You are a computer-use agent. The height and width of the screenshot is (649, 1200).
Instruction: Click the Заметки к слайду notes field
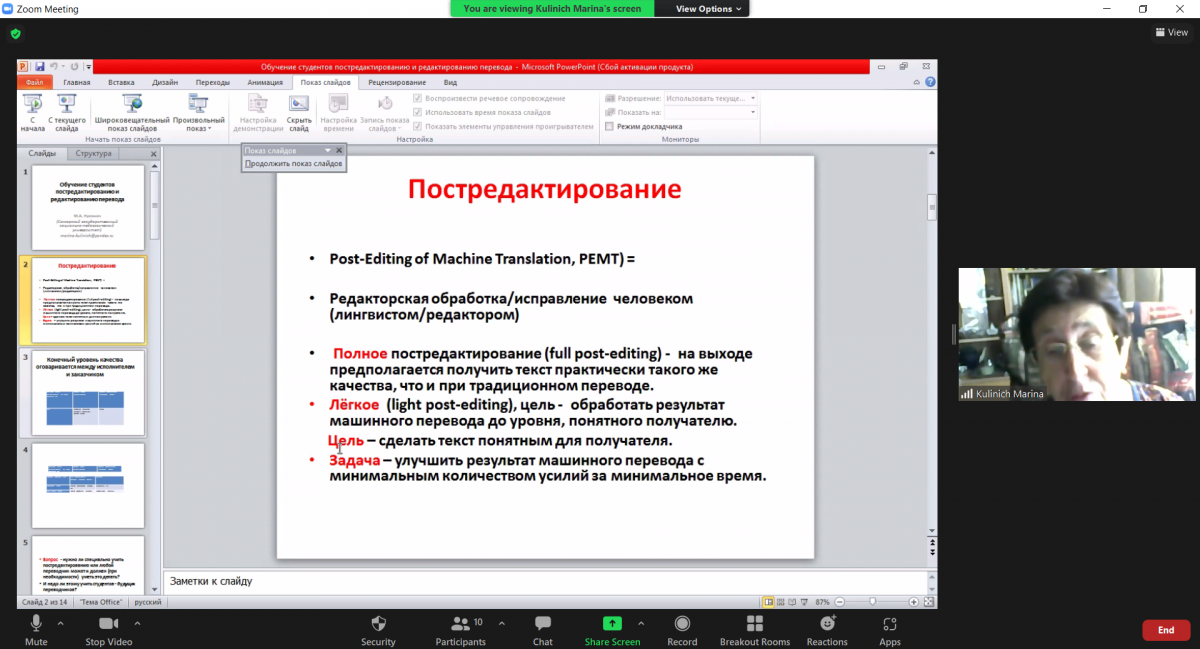(x=545, y=581)
